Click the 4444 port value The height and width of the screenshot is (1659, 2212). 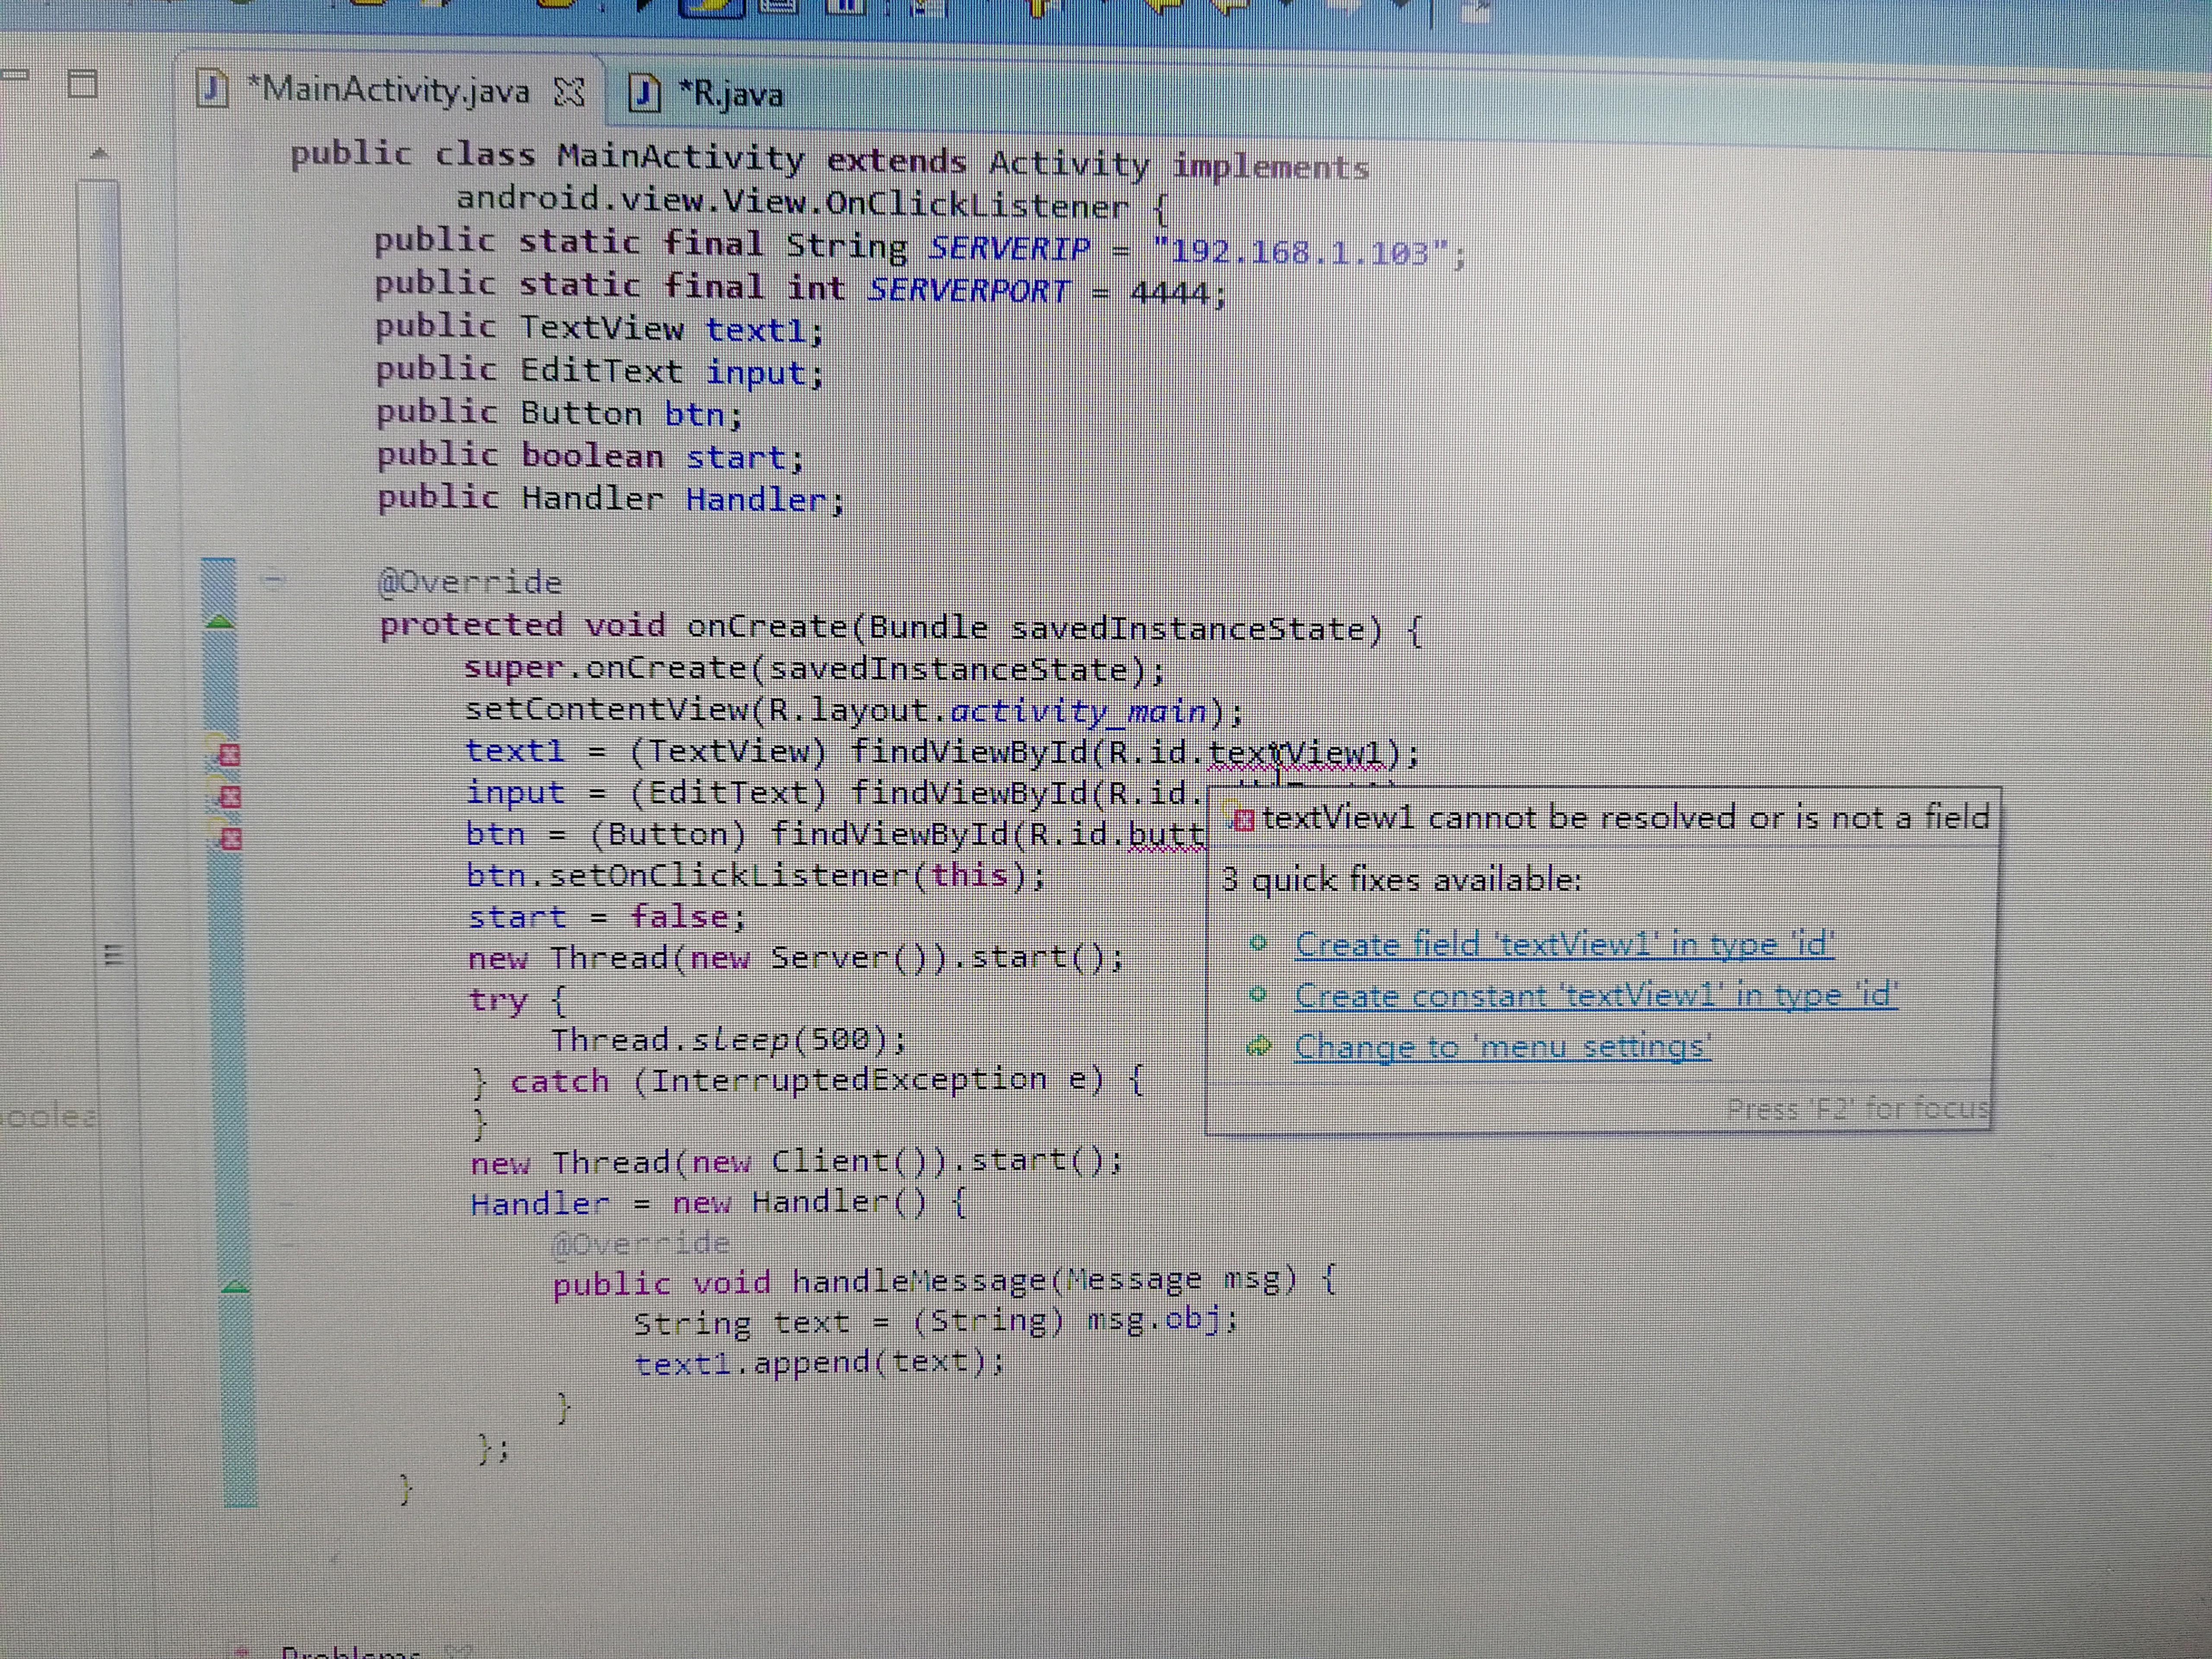click(x=1169, y=292)
